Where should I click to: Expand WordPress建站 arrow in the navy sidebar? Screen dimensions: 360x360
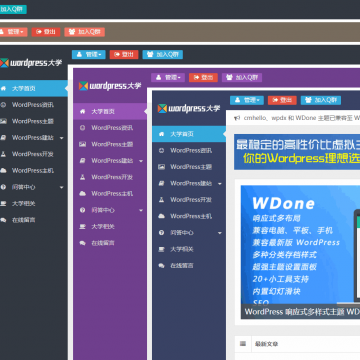pos(220,184)
